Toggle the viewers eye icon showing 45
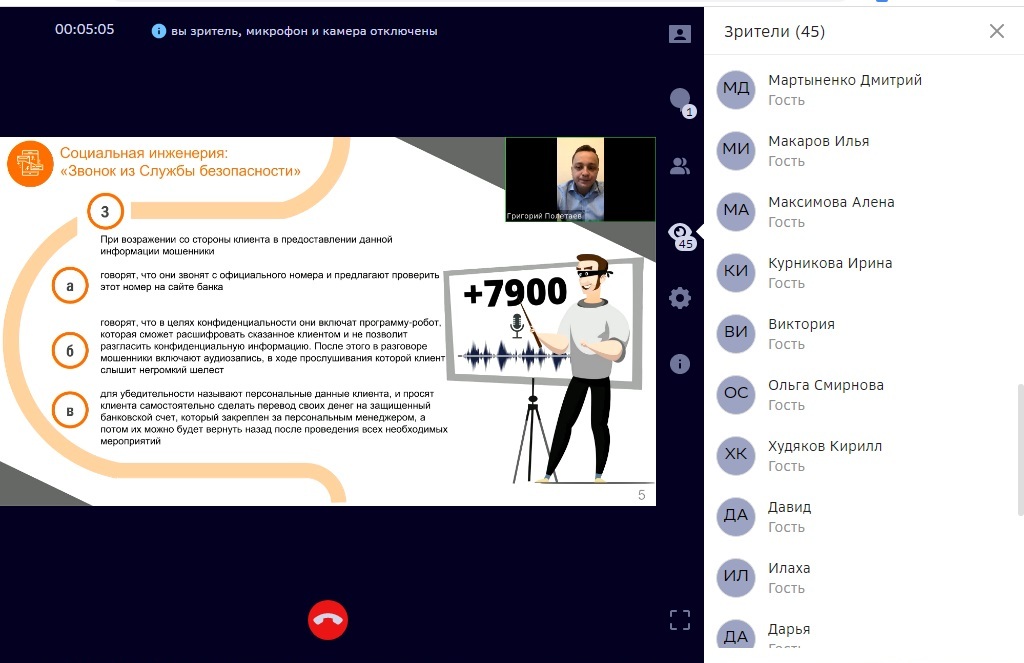The width and height of the screenshot is (1024, 663). point(680,233)
